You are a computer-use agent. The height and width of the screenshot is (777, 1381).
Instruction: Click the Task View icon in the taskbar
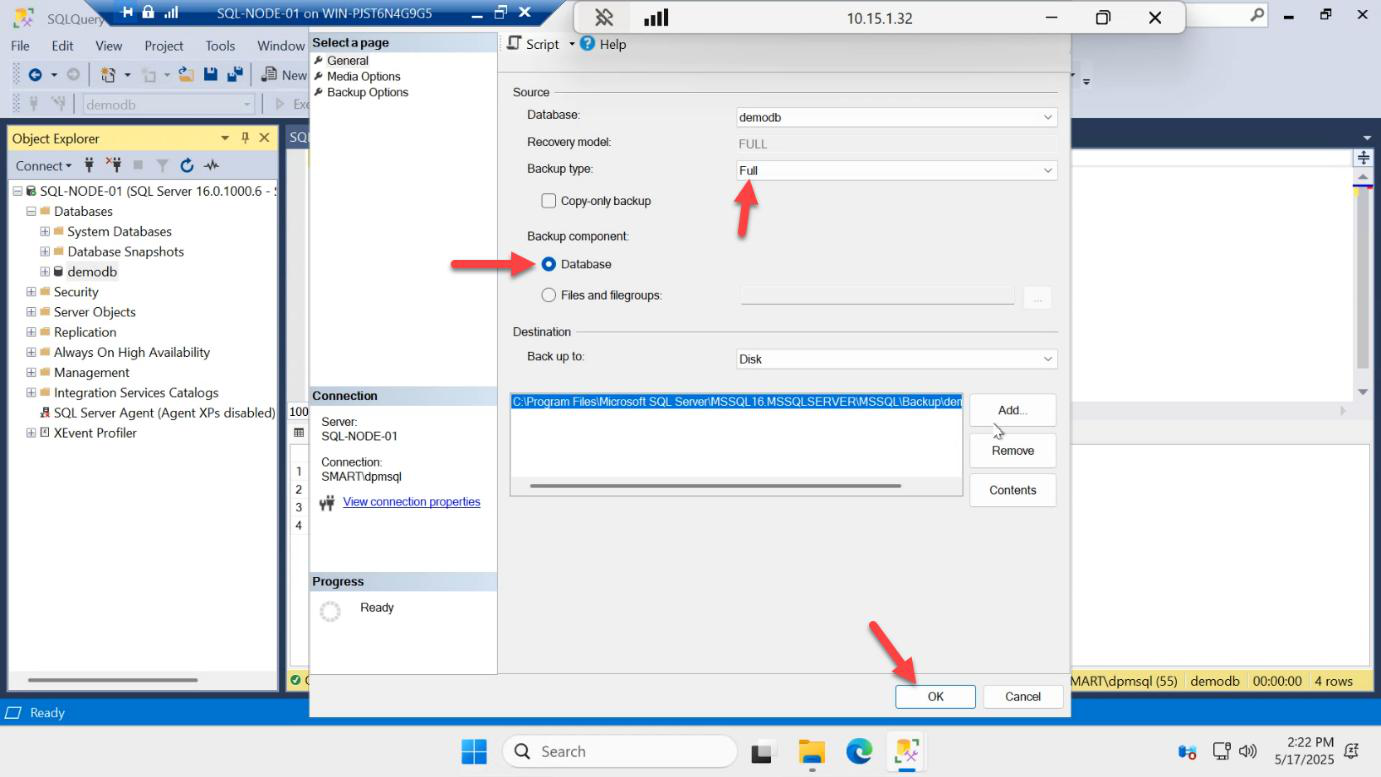coord(764,751)
